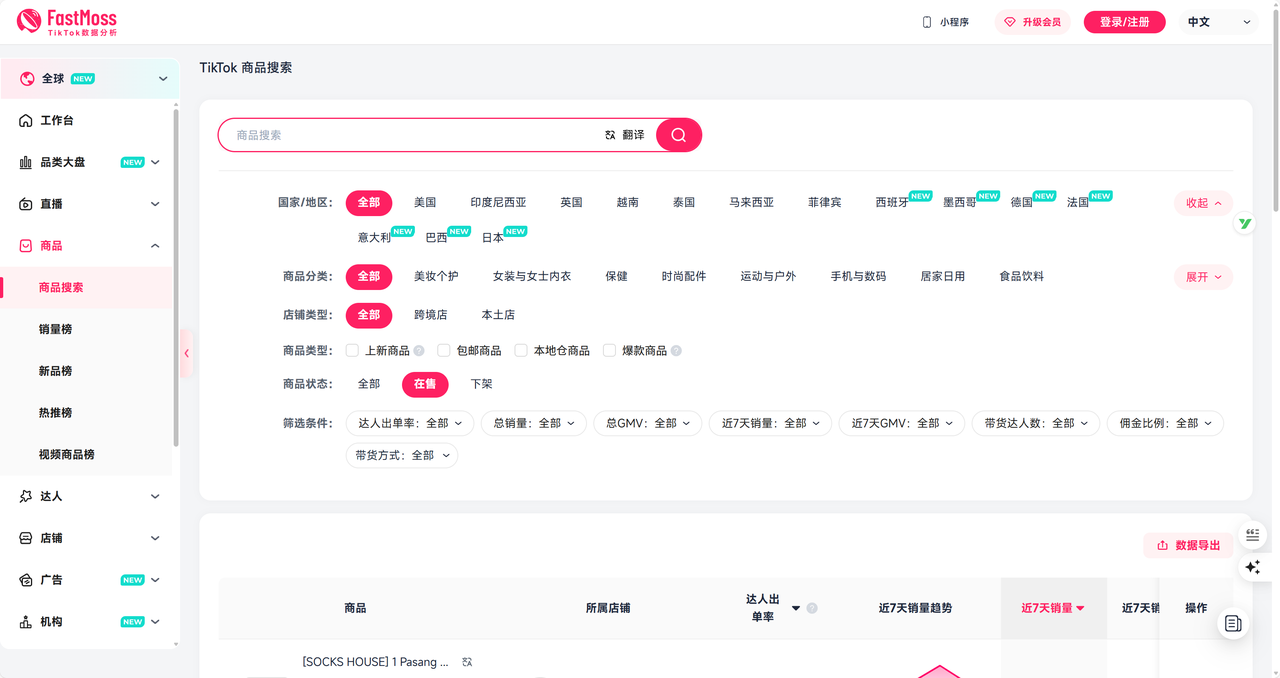Click the 商品搜索 input field
The image size is (1280, 678).
pyautogui.click(x=410, y=135)
